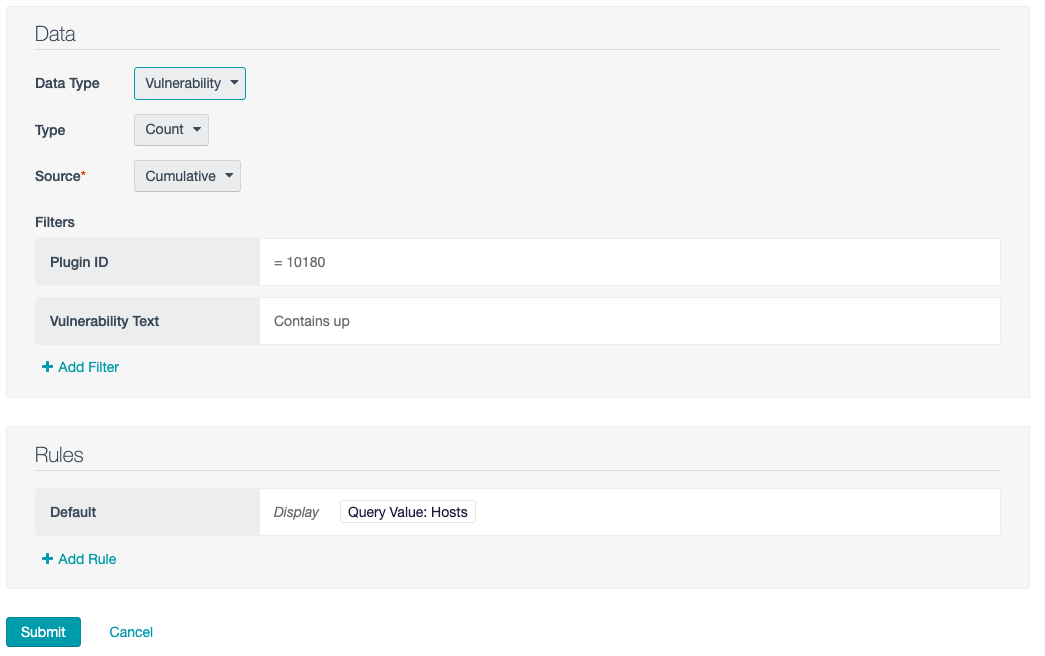Open the Vulnerability data type dropdown

click(189, 83)
